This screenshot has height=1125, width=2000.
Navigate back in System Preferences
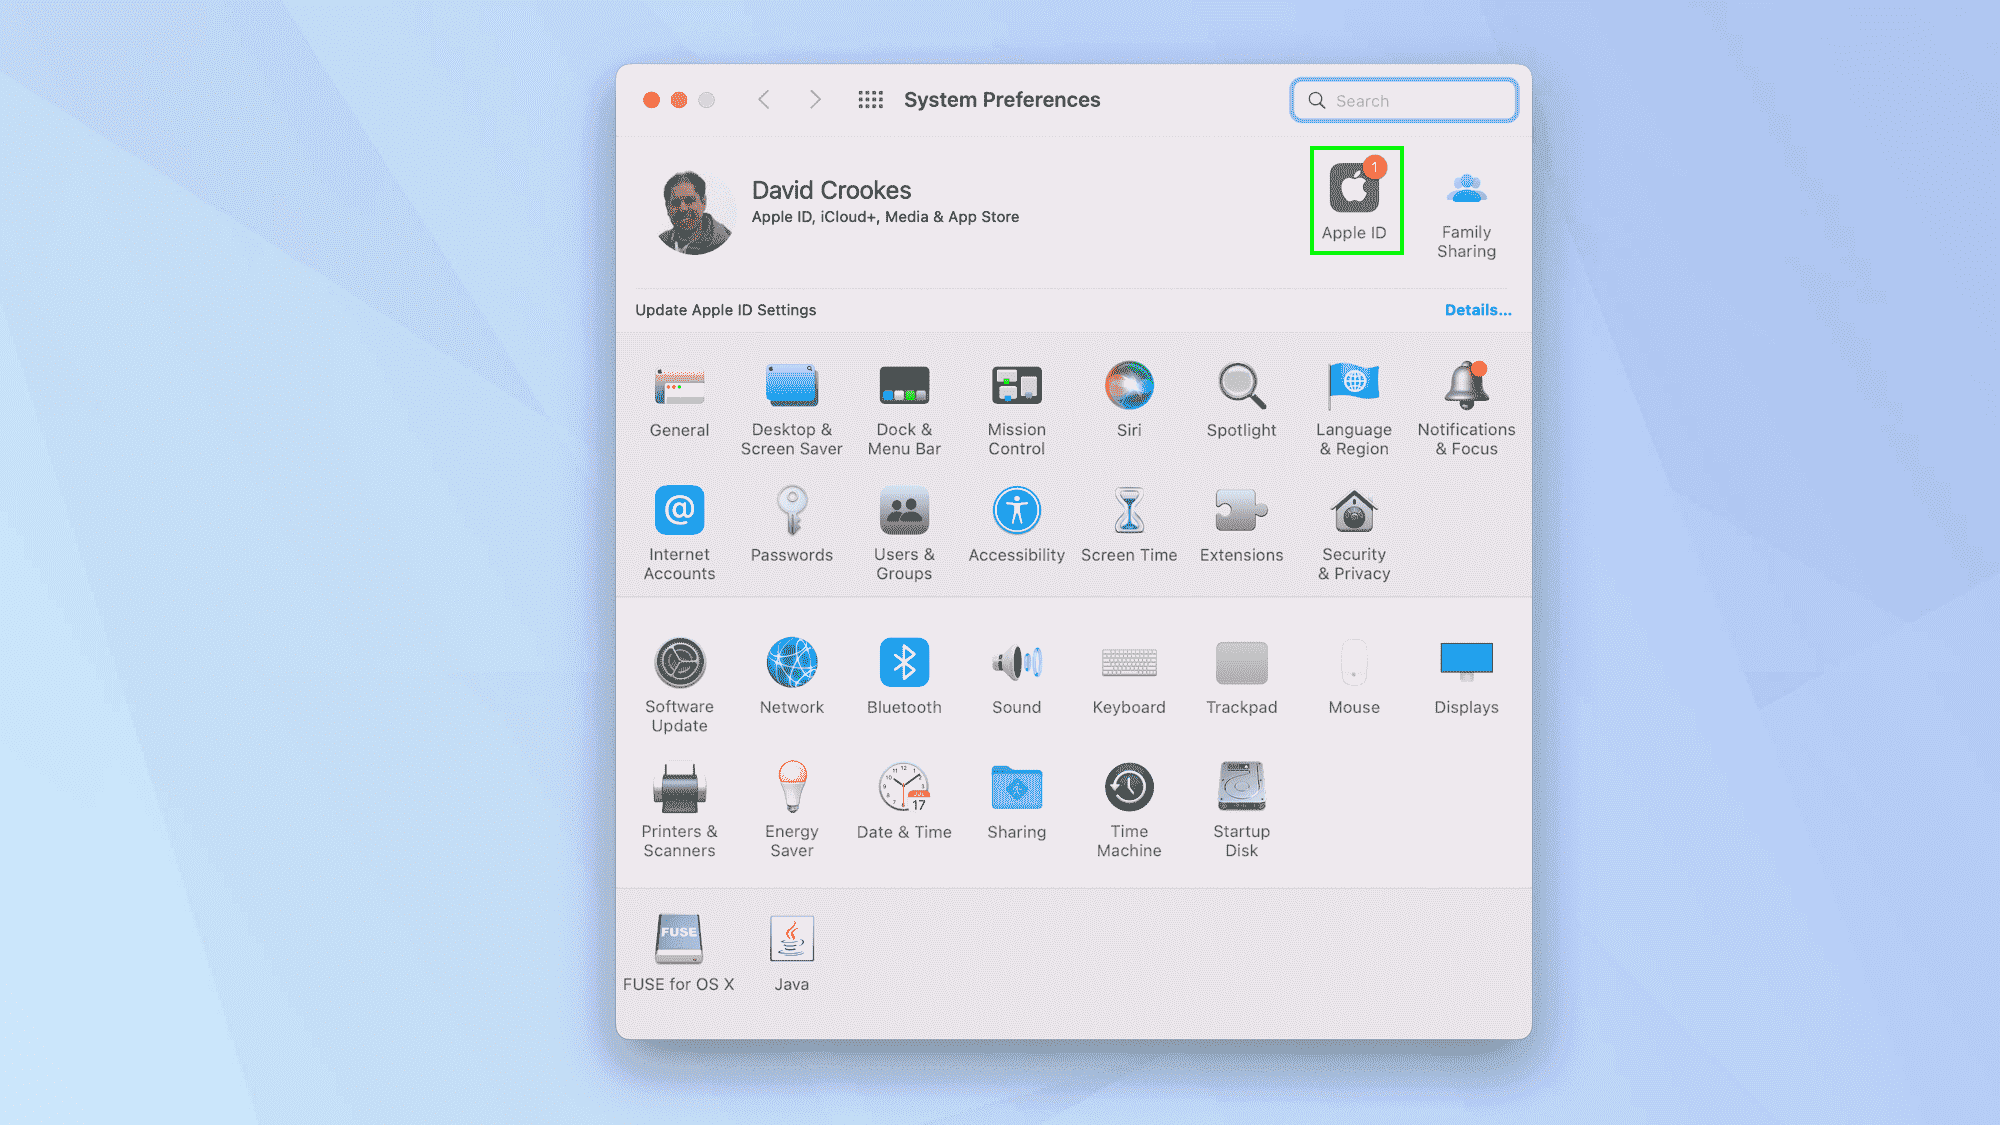coord(764,99)
